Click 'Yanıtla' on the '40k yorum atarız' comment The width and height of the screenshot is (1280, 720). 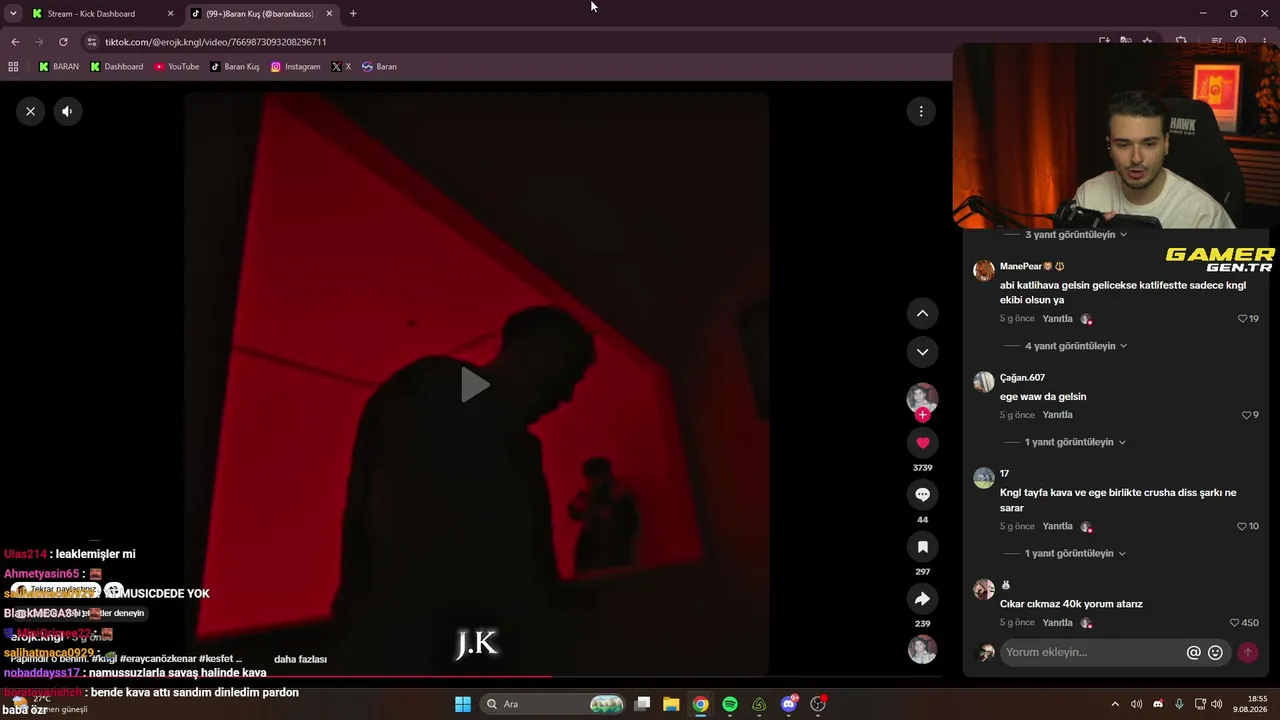[1057, 622]
